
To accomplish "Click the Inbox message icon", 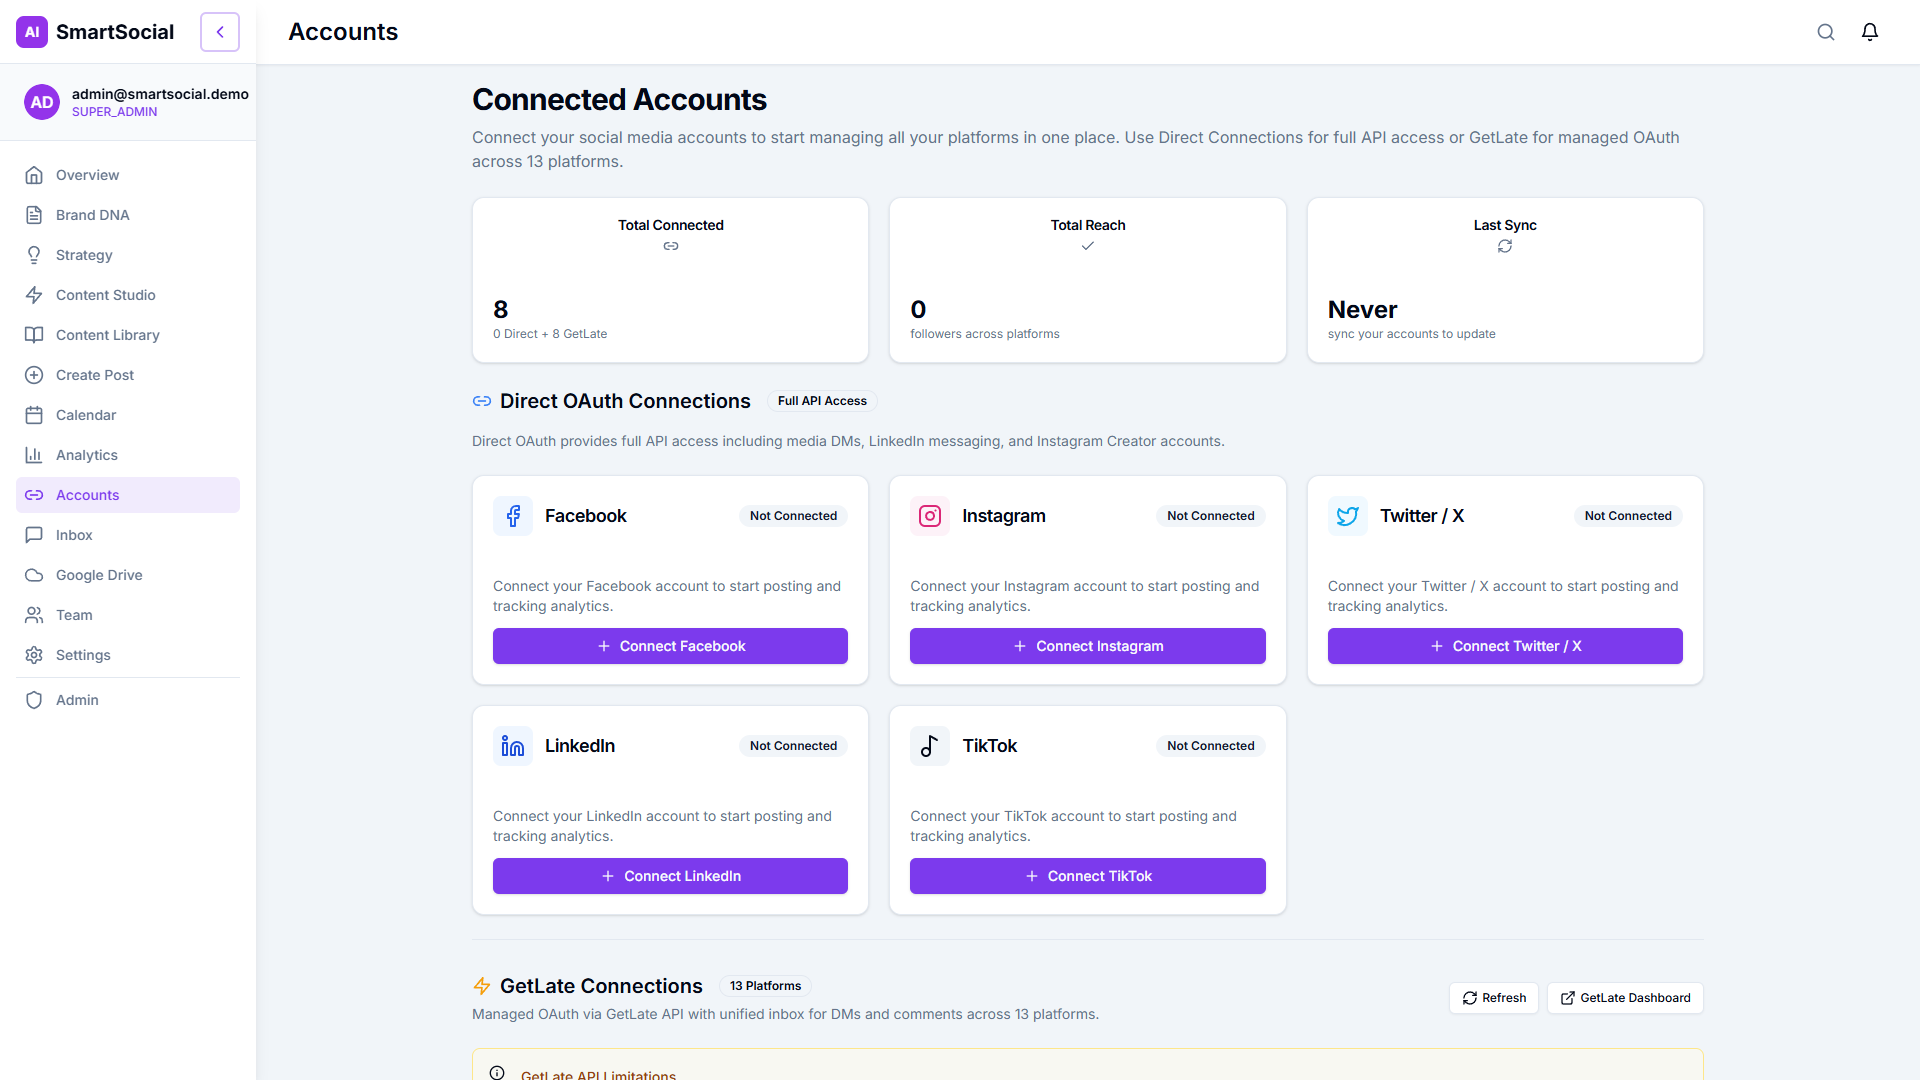I will pyautogui.click(x=34, y=535).
